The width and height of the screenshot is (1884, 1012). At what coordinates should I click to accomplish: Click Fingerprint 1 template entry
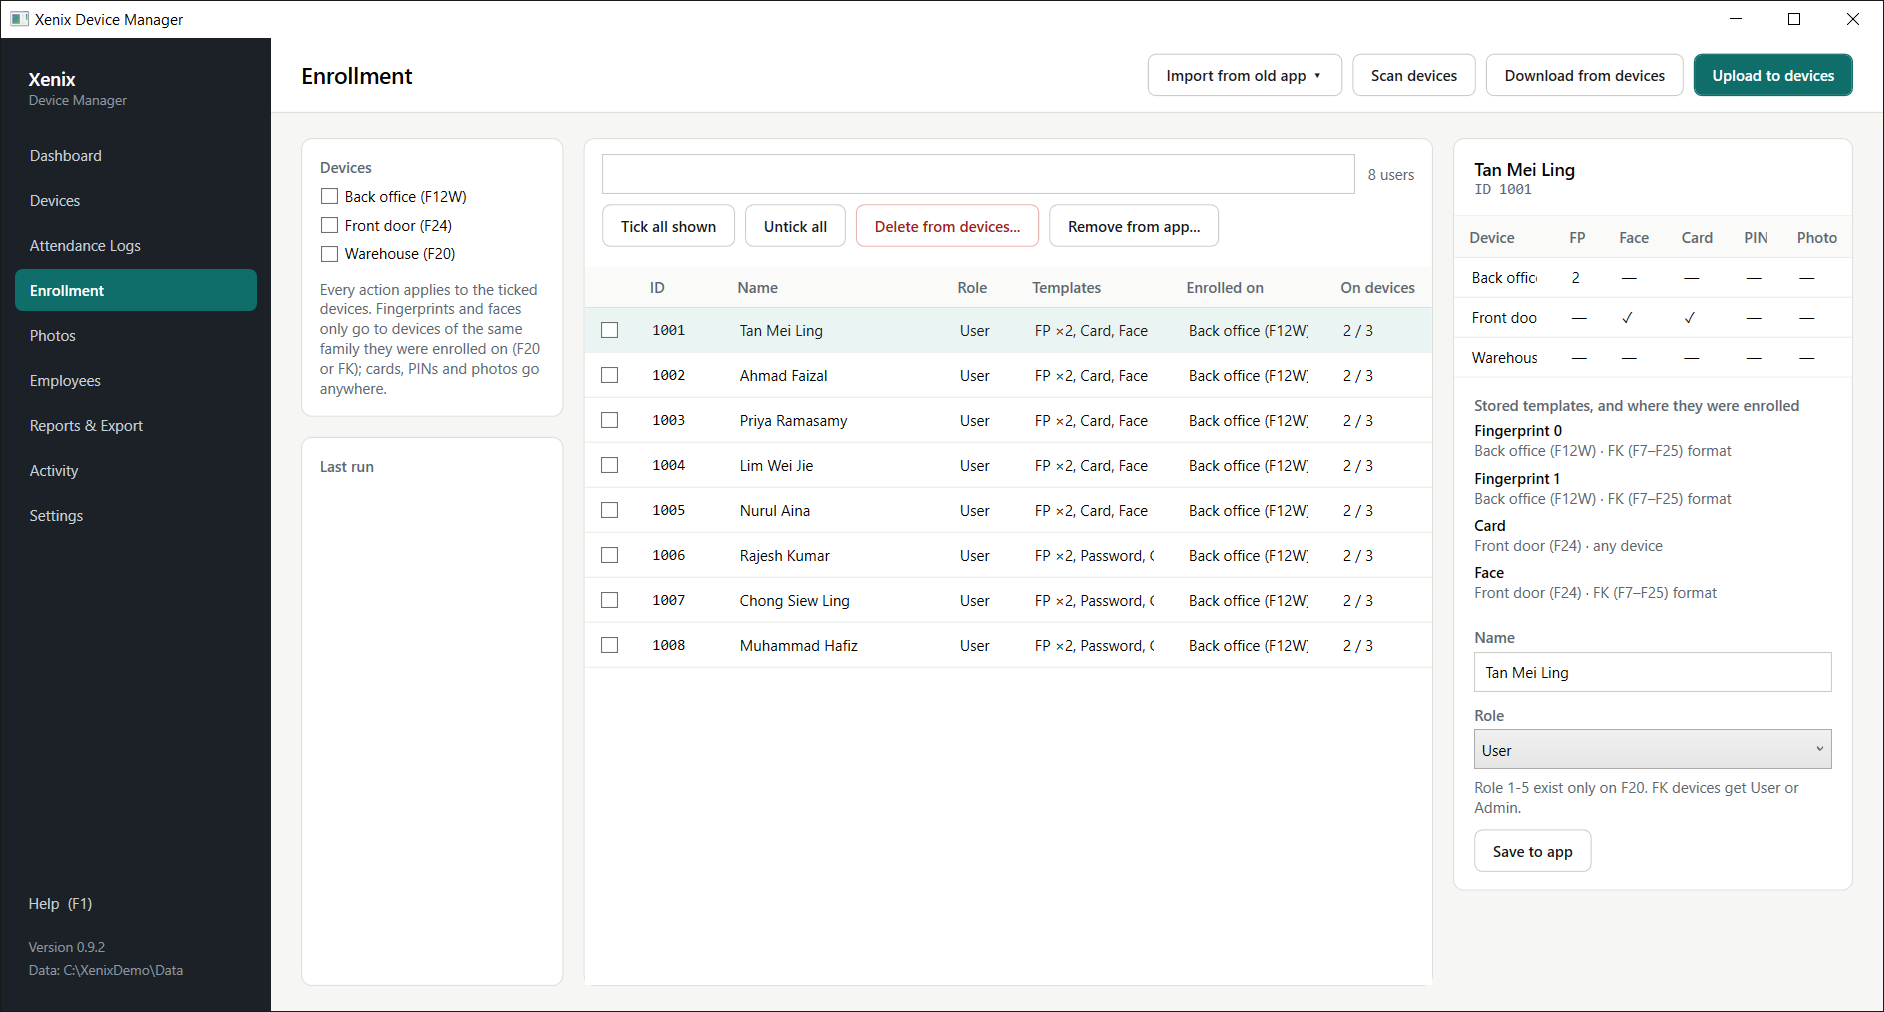[1602, 488]
